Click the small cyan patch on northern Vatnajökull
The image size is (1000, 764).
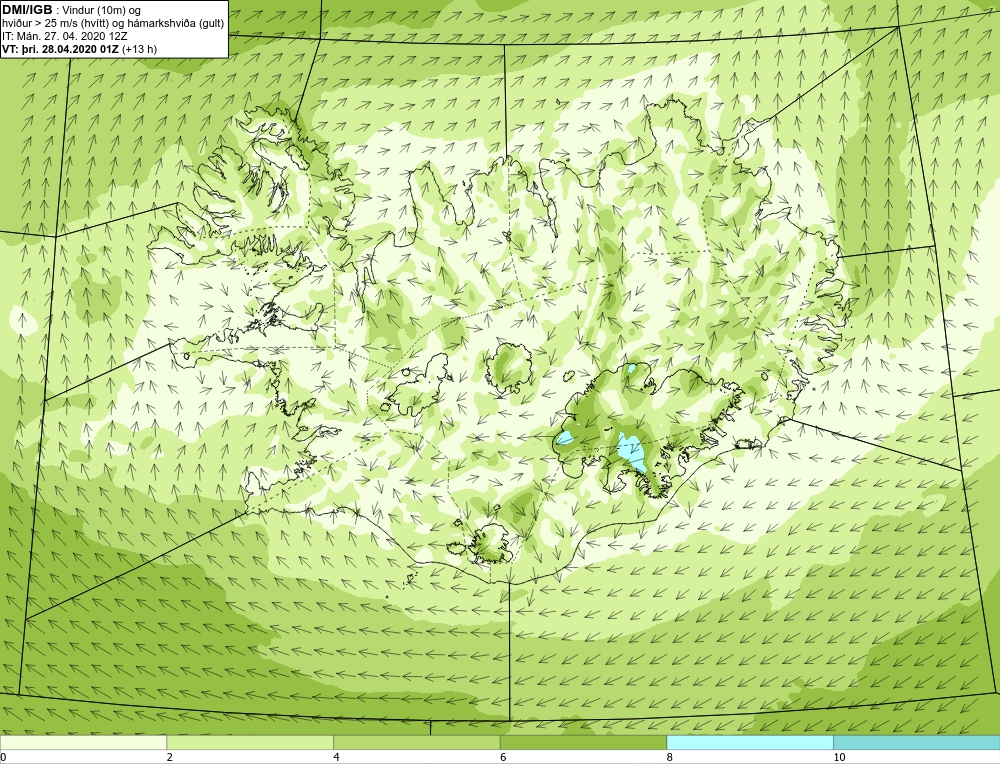pyautogui.click(x=631, y=369)
